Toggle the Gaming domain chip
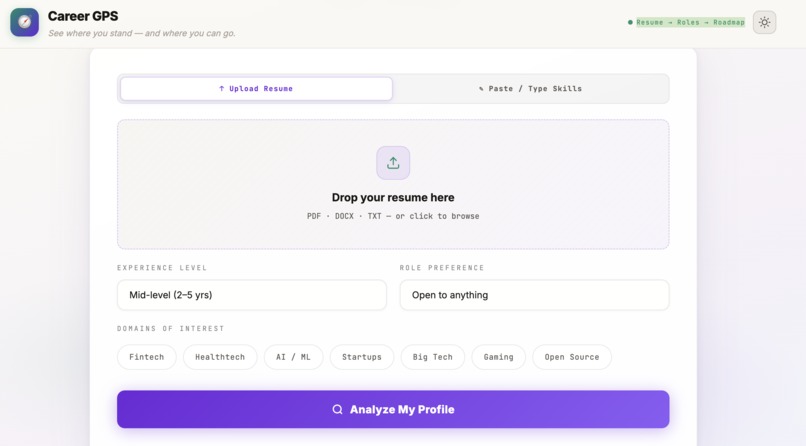 (499, 357)
